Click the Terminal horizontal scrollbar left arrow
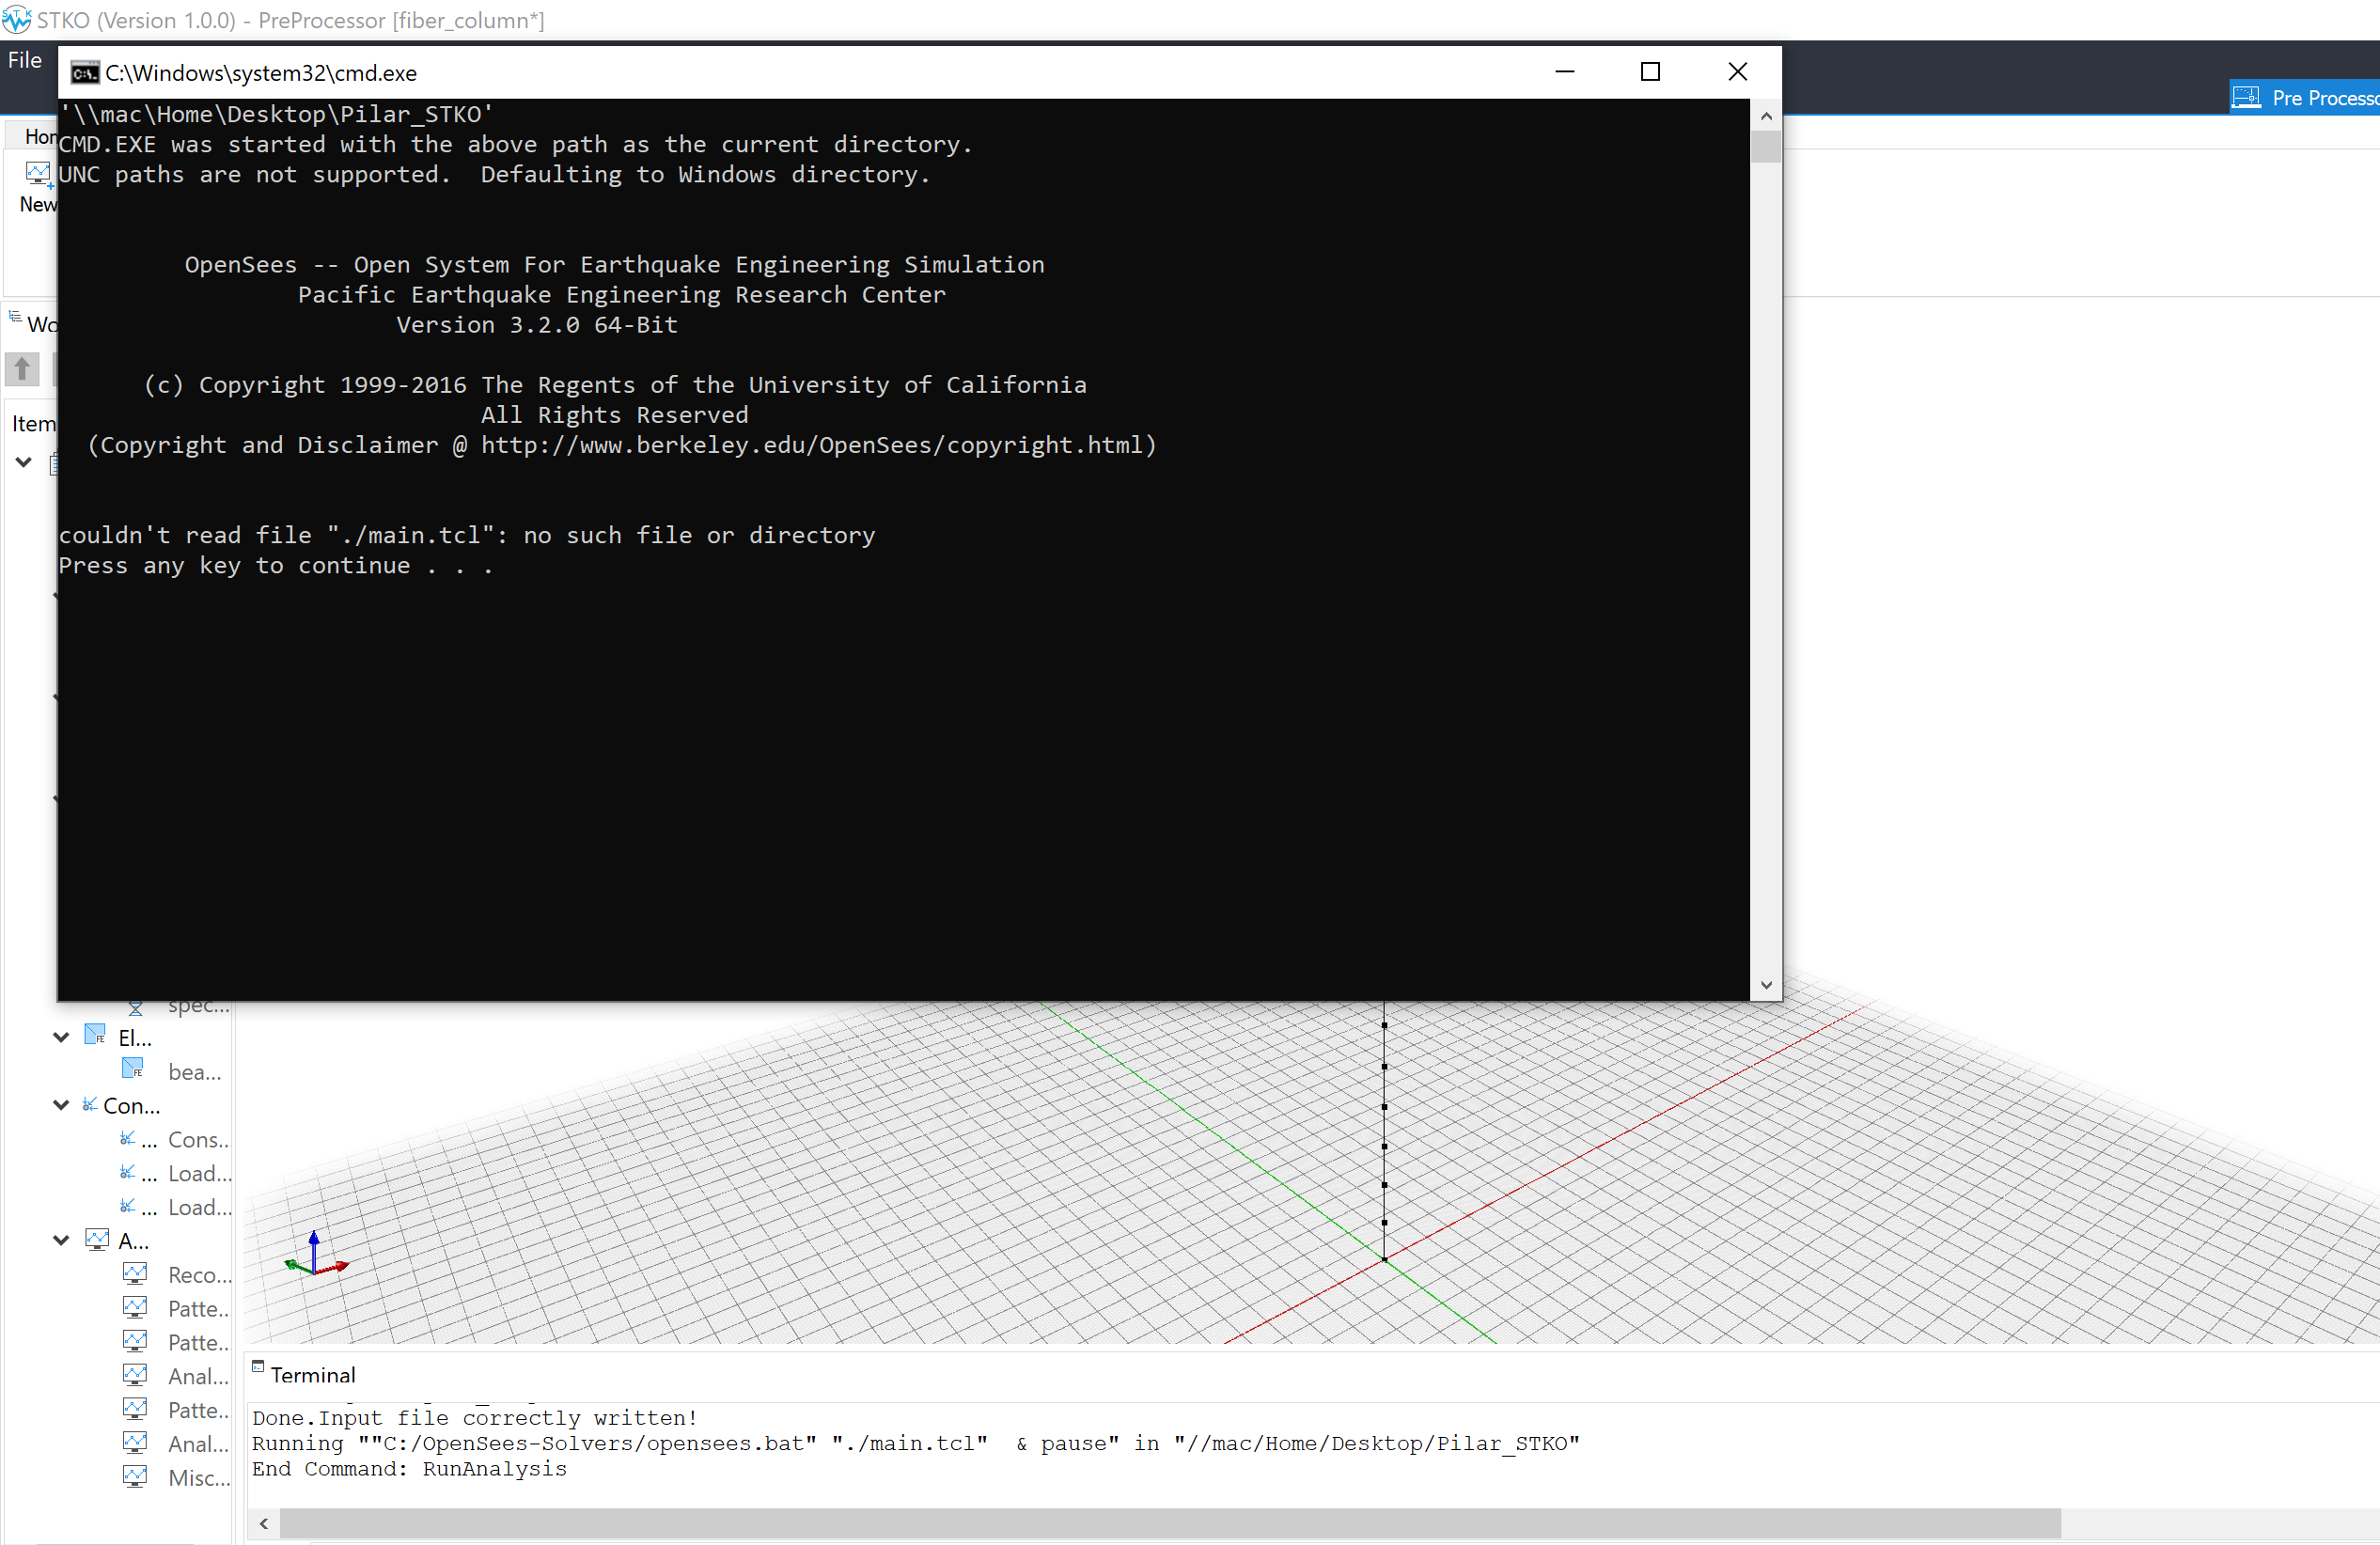The image size is (2380, 1545). pos(264,1523)
